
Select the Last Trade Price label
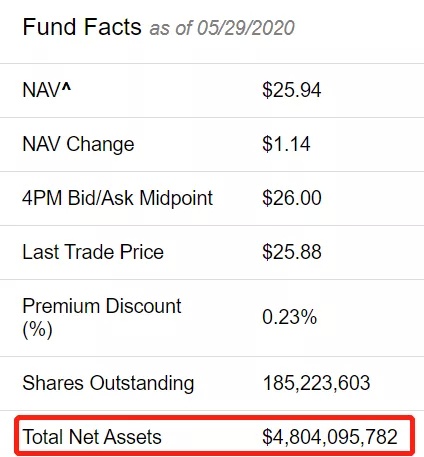(93, 252)
